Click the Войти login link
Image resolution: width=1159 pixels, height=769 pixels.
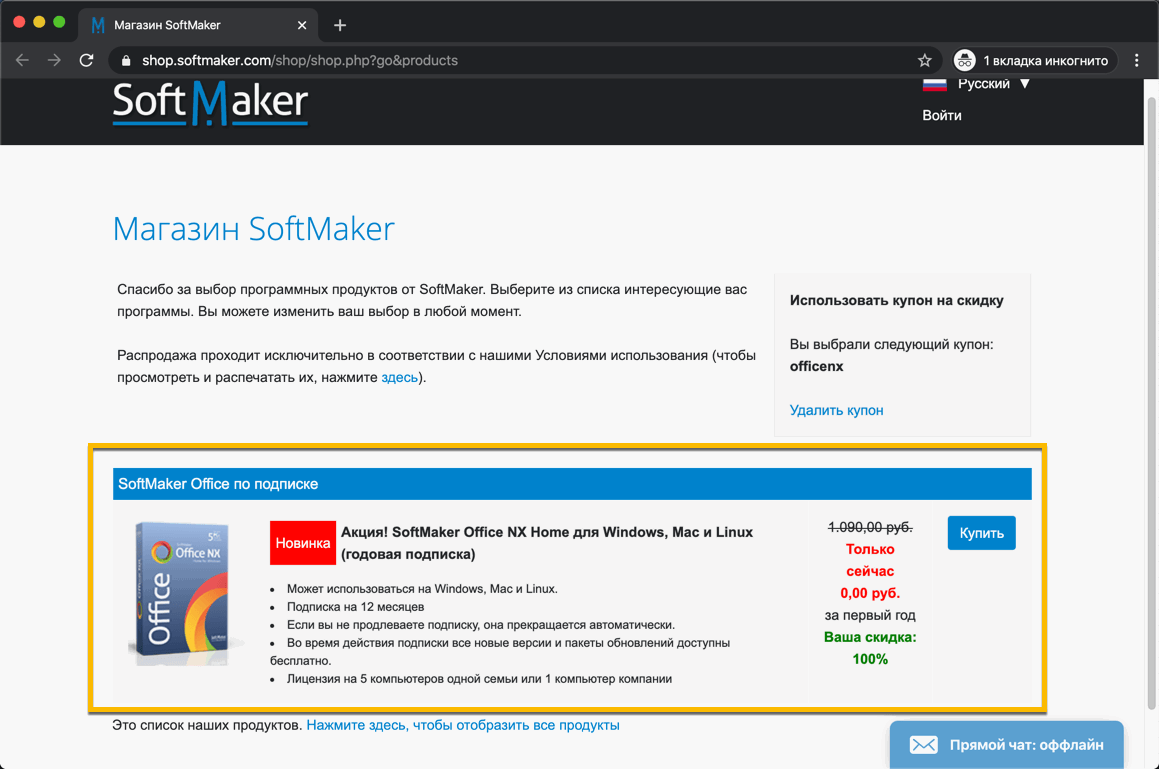[x=942, y=115]
